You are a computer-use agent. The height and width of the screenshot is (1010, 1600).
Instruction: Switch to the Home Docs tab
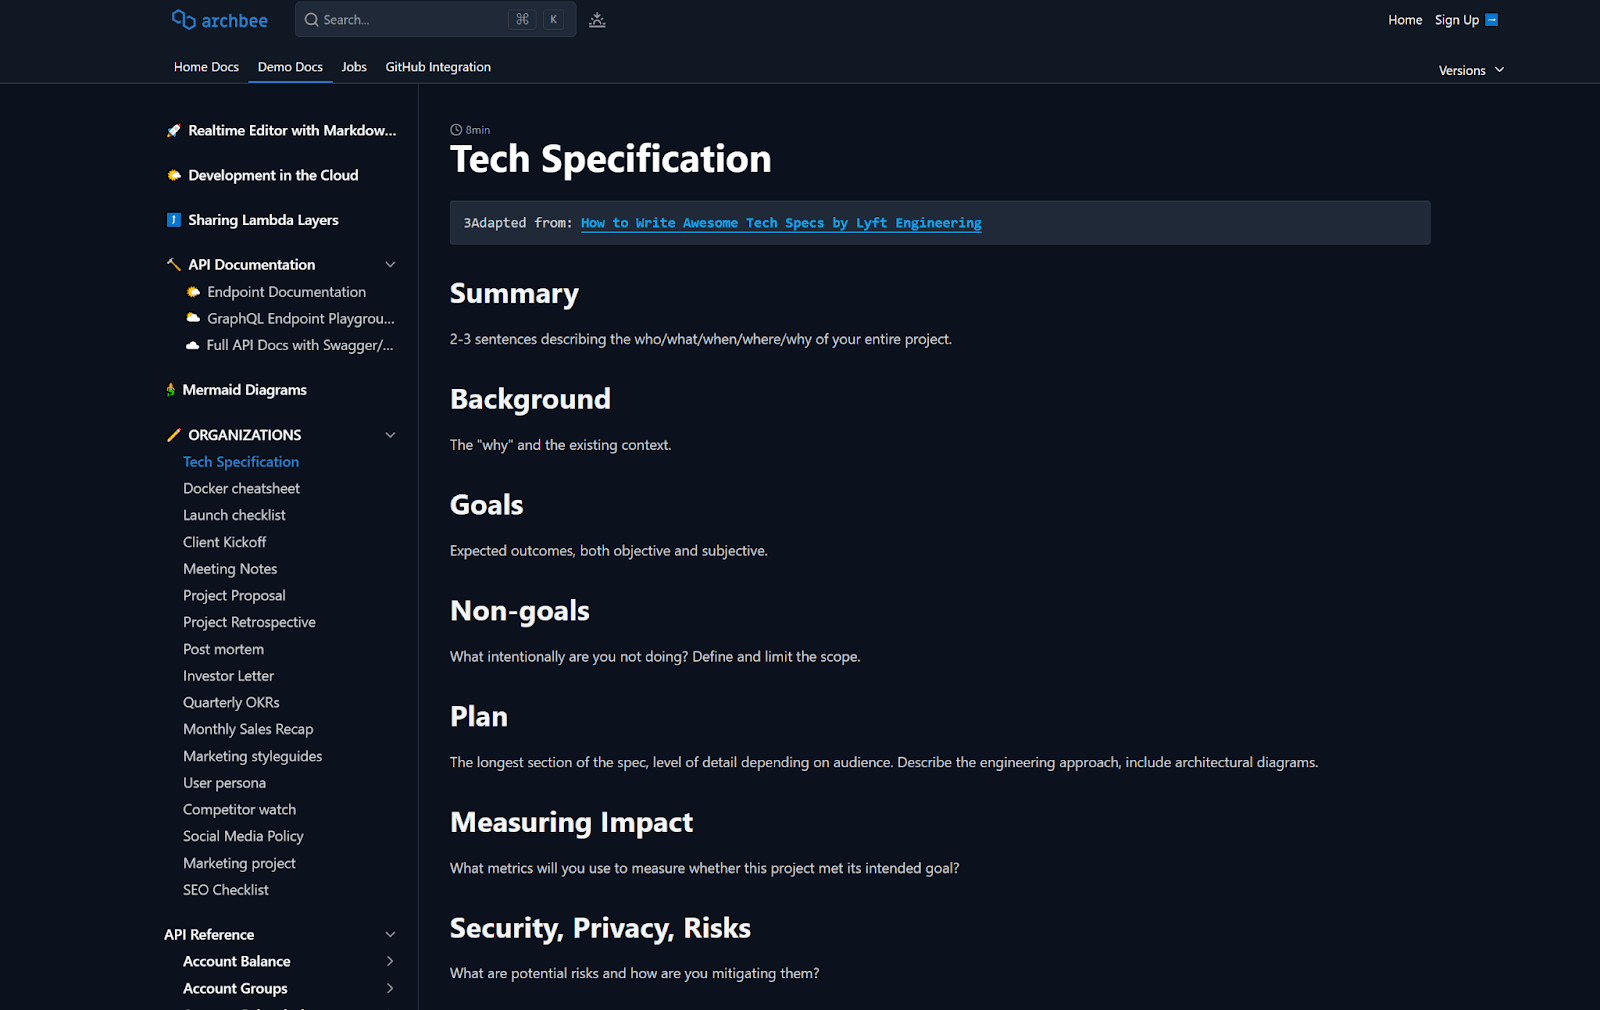206,66
